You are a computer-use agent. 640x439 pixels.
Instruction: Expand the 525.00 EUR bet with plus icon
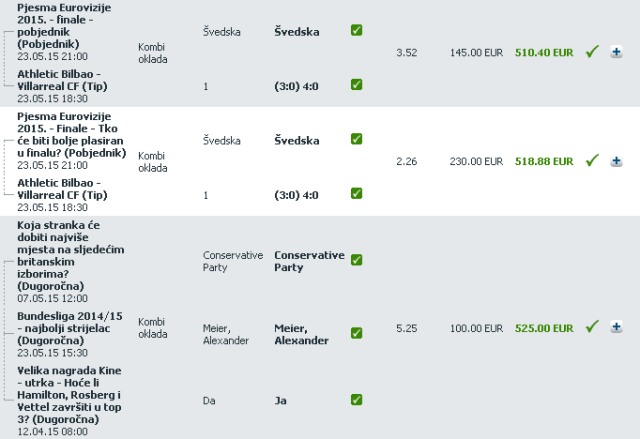tap(616, 327)
